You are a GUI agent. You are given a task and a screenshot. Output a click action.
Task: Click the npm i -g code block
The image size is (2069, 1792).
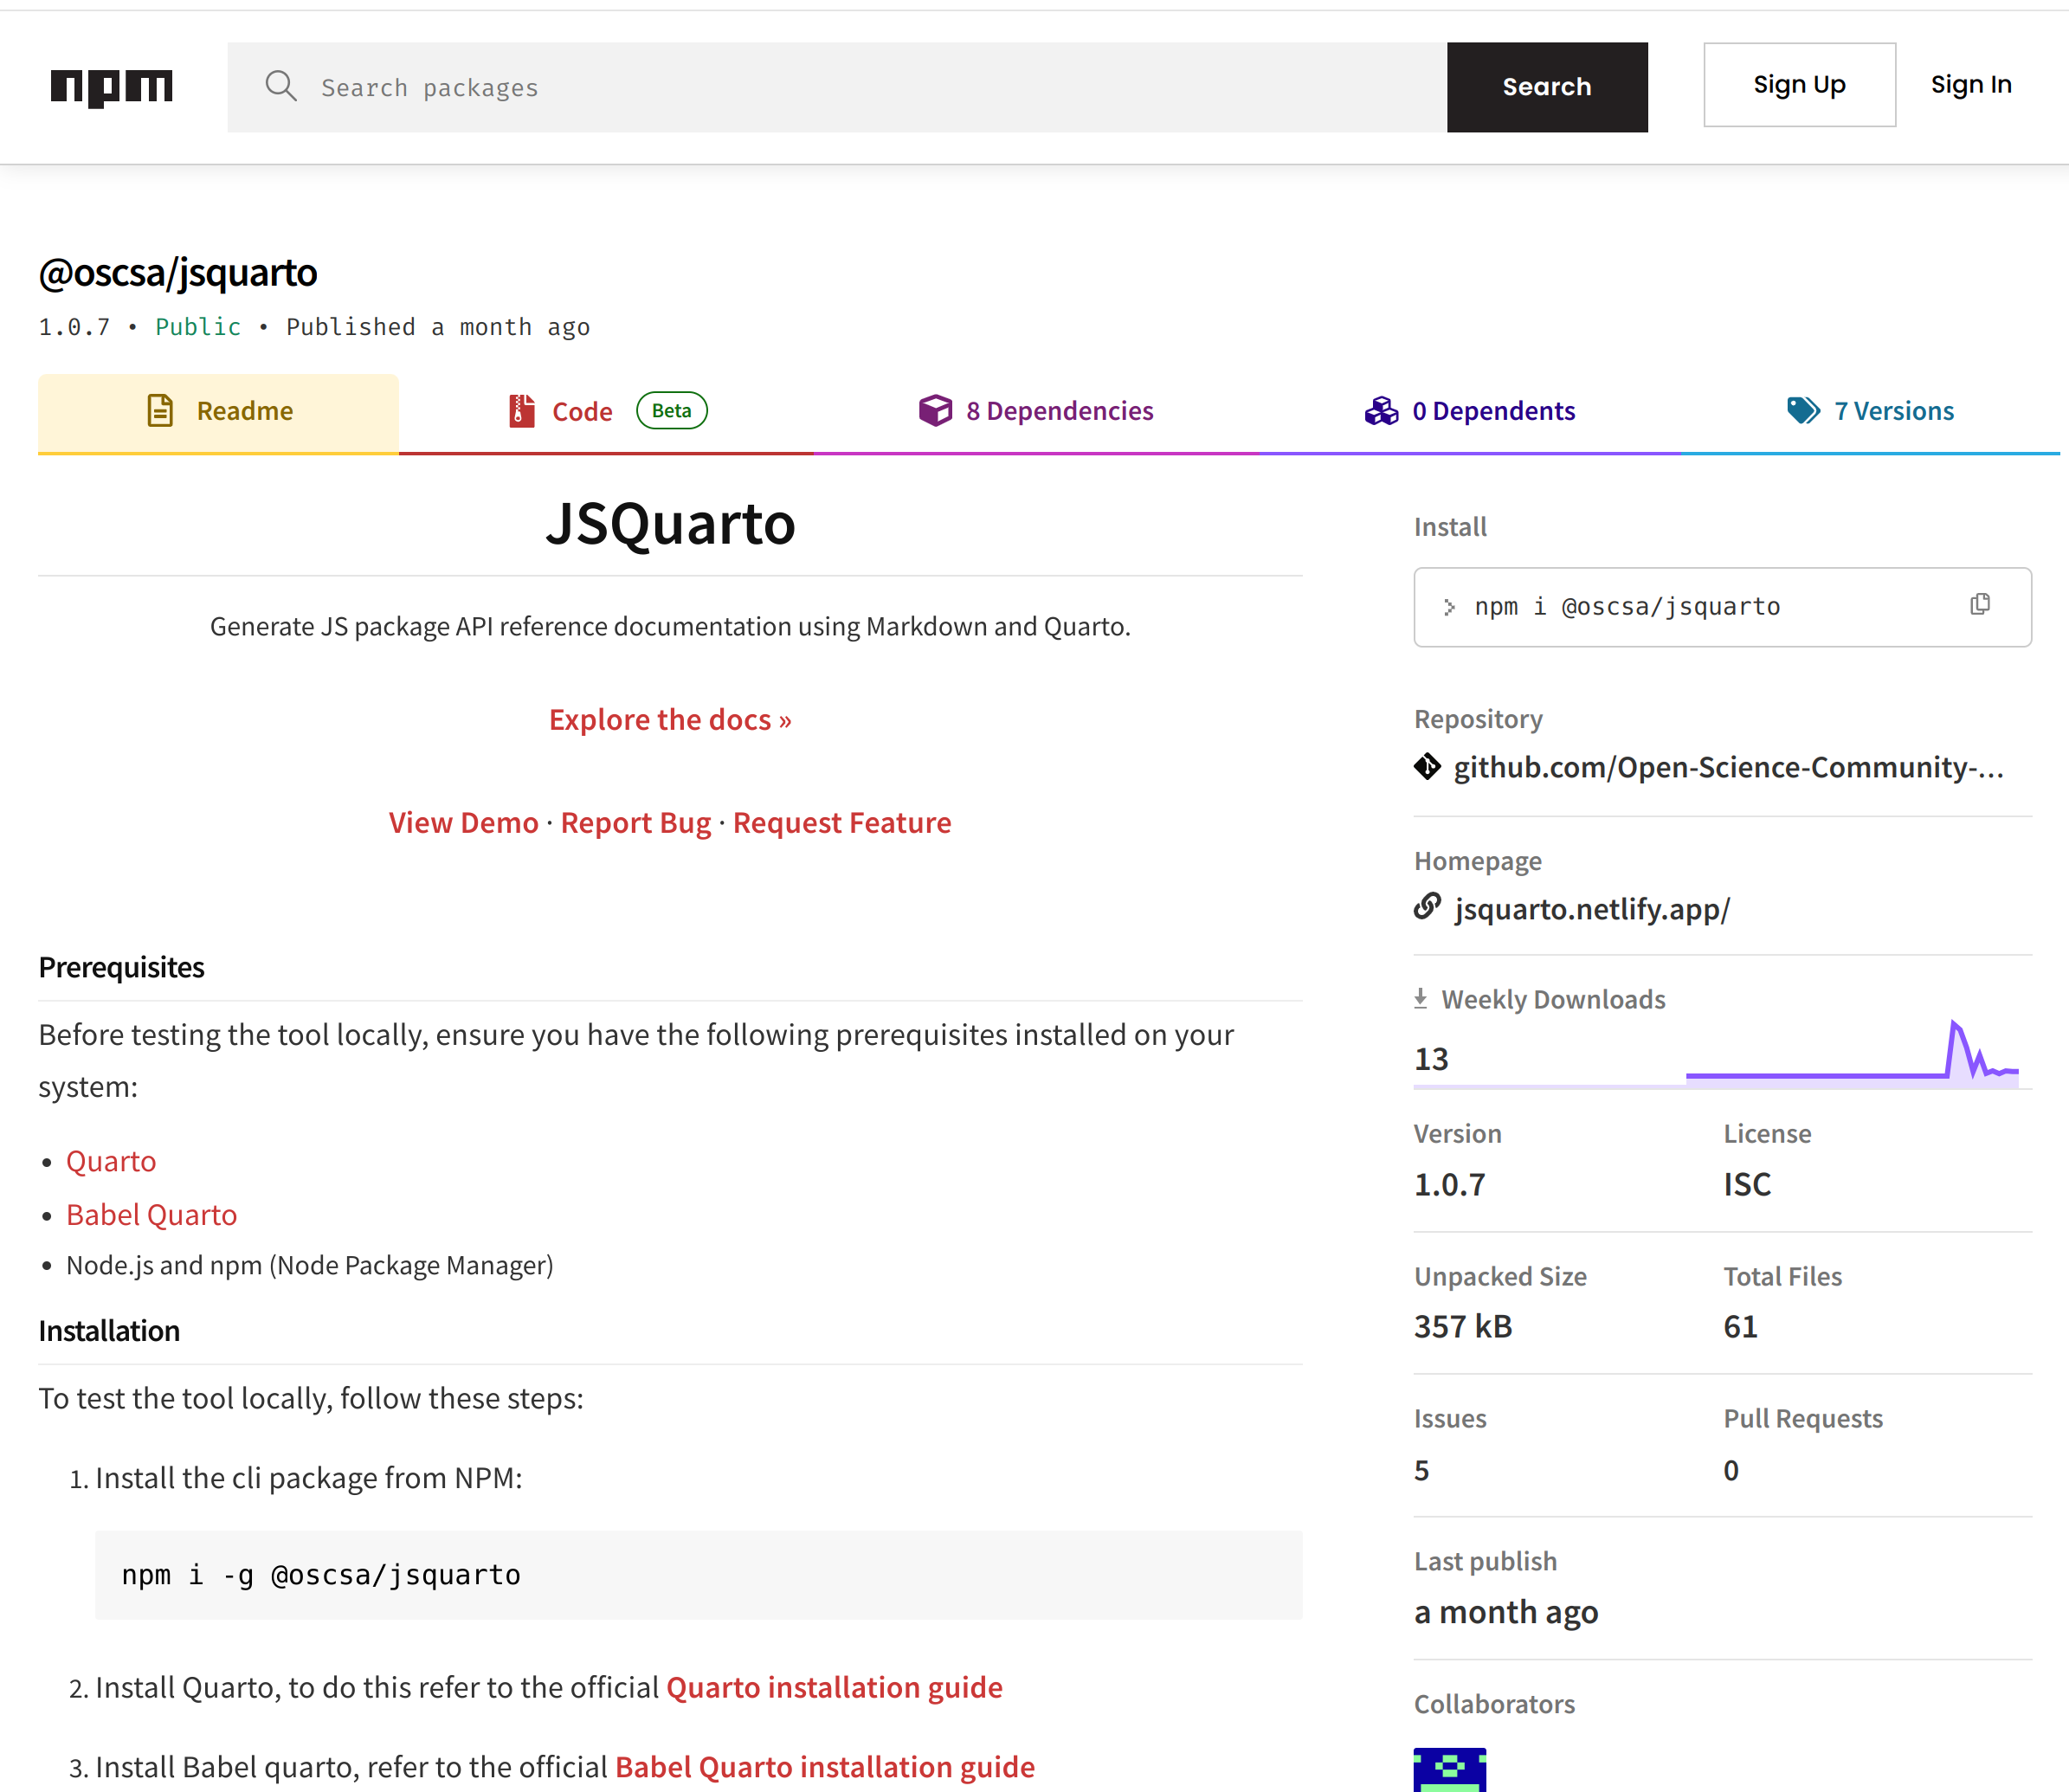tap(698, 1575)
